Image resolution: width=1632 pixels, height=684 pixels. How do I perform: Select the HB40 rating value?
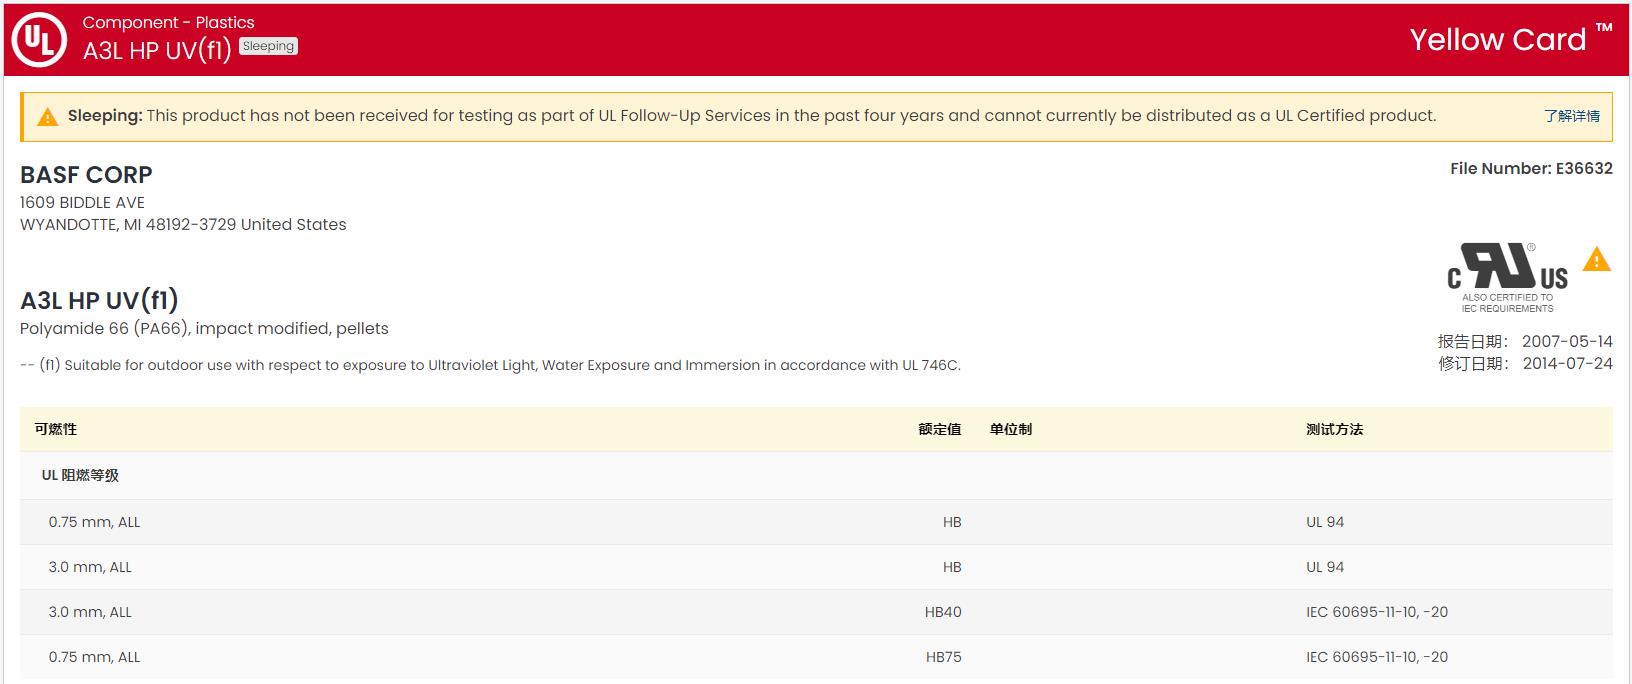click(943, 612)
